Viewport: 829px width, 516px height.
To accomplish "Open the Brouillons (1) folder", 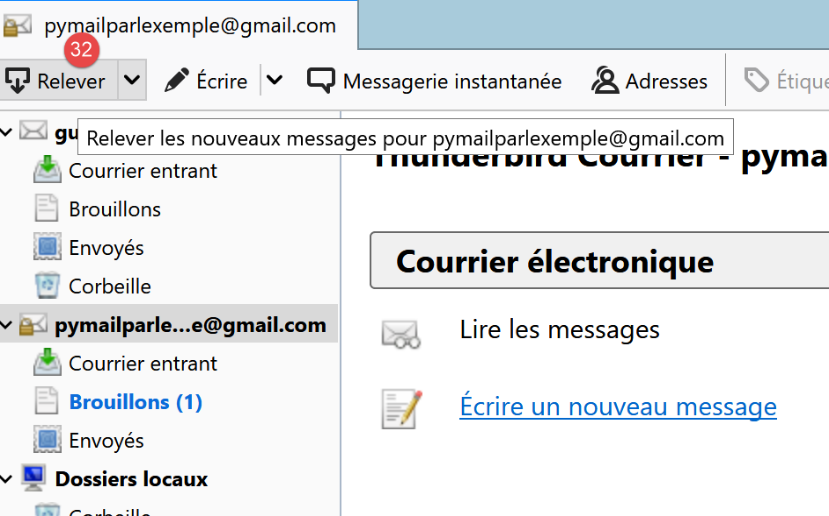I will click(135, 402).
